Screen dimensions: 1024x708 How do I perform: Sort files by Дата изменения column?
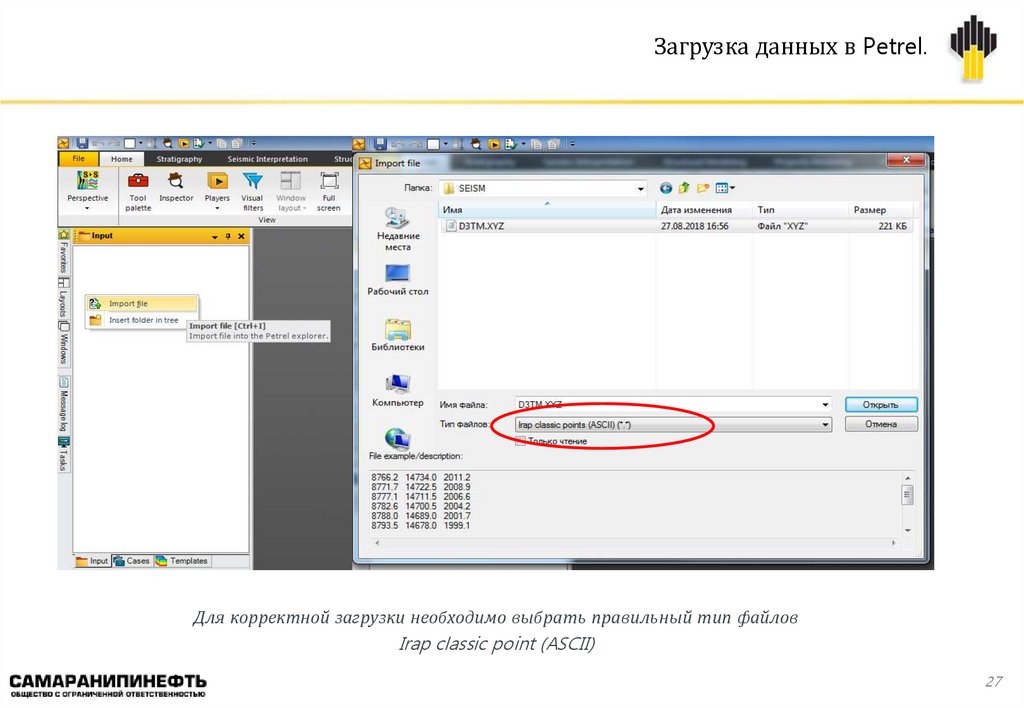703,210
